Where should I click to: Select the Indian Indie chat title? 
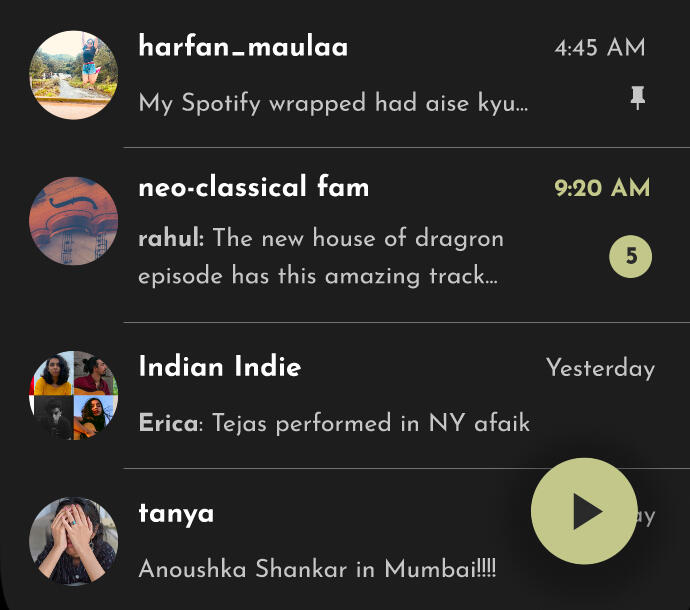[220, 366]
